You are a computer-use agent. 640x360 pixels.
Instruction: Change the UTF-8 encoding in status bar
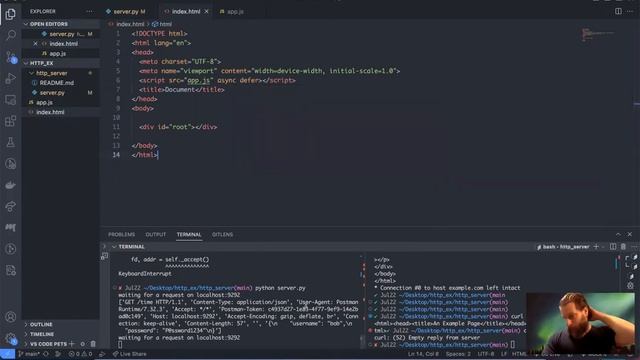(x=486, y=354)
